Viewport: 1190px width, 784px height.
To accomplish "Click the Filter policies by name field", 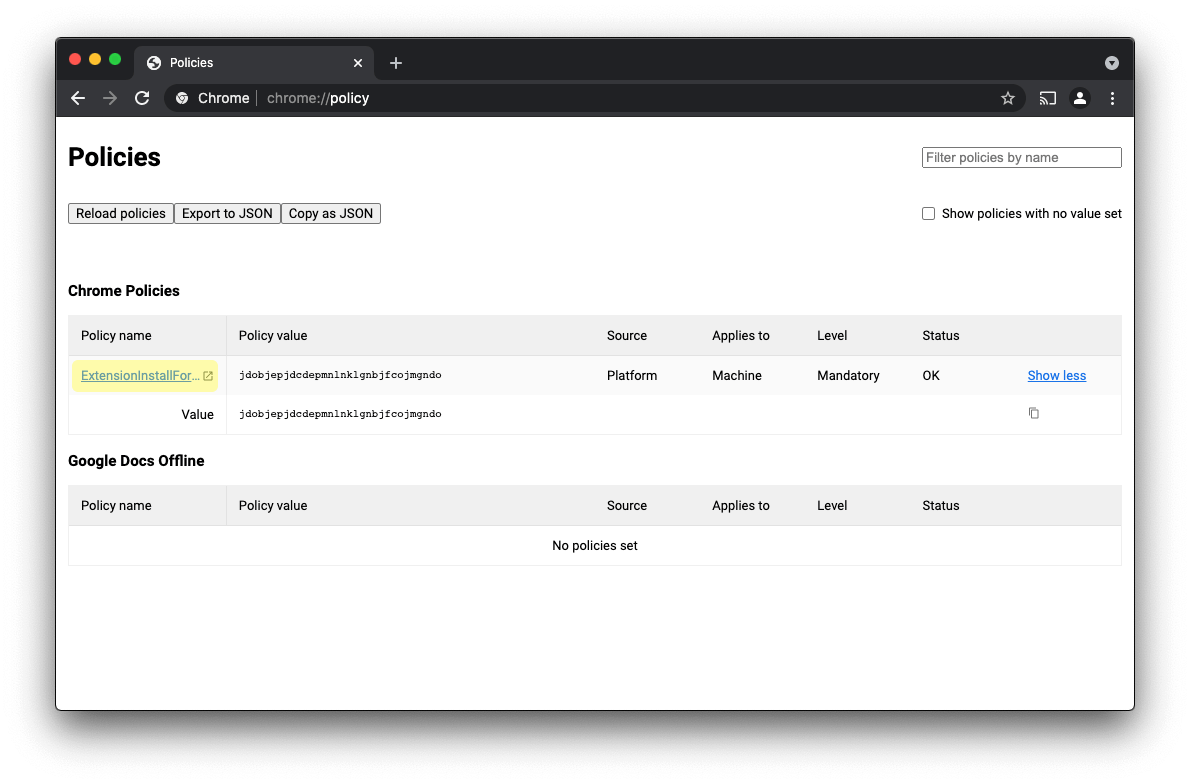I will 1021,157.
